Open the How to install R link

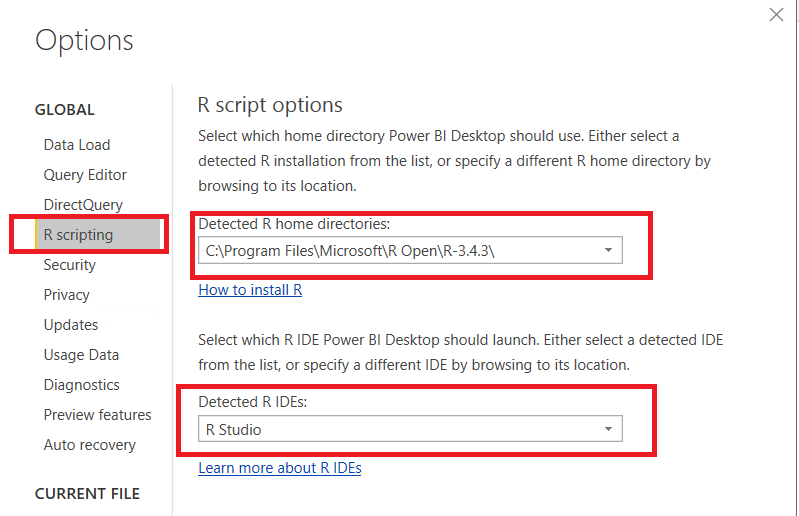(250, 290)
